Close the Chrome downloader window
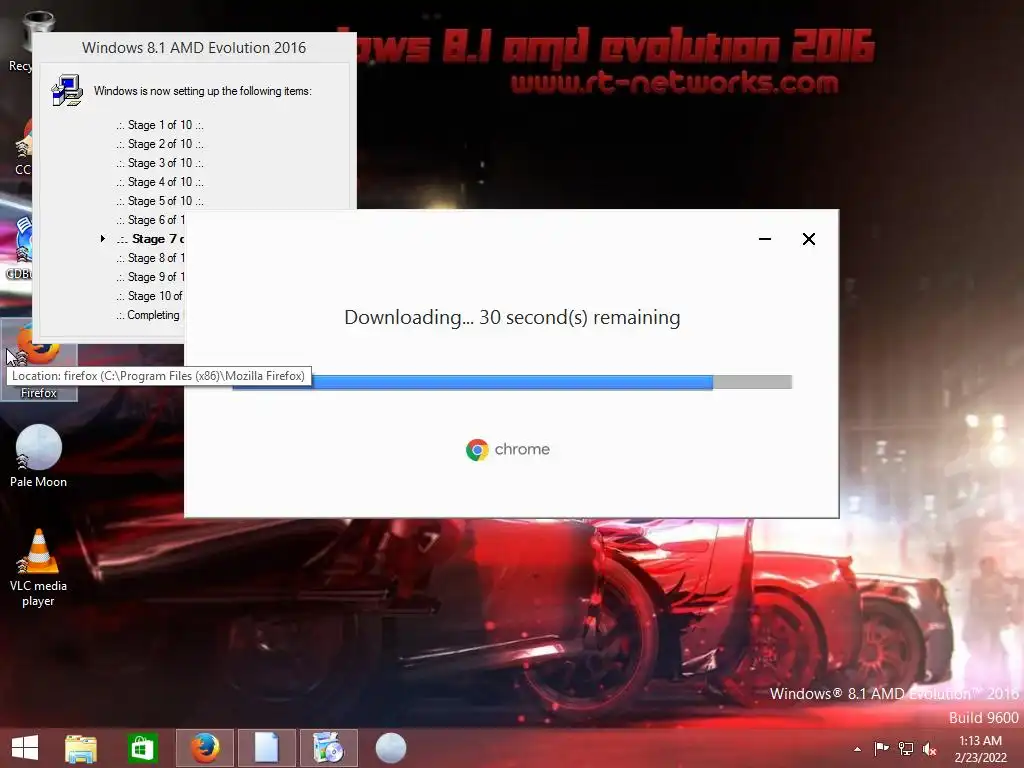This screenshot has width=1024, height=768. coord(808,239)
